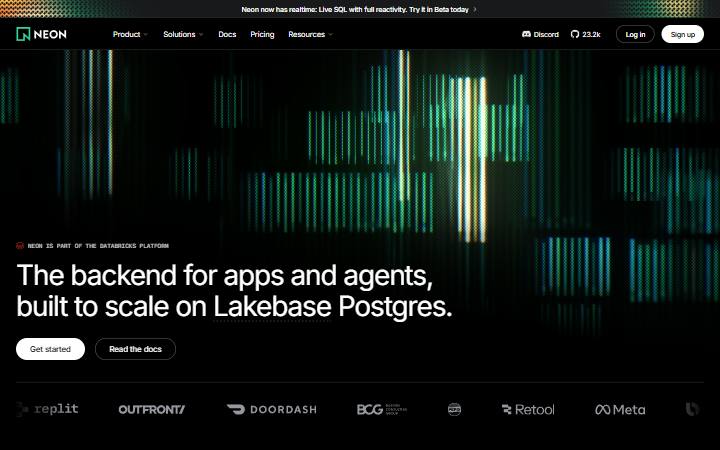Click the headline "The backend for apps and agents"
Image resolution: width=720 pixels, height=450 pixels.
point(225,276)
